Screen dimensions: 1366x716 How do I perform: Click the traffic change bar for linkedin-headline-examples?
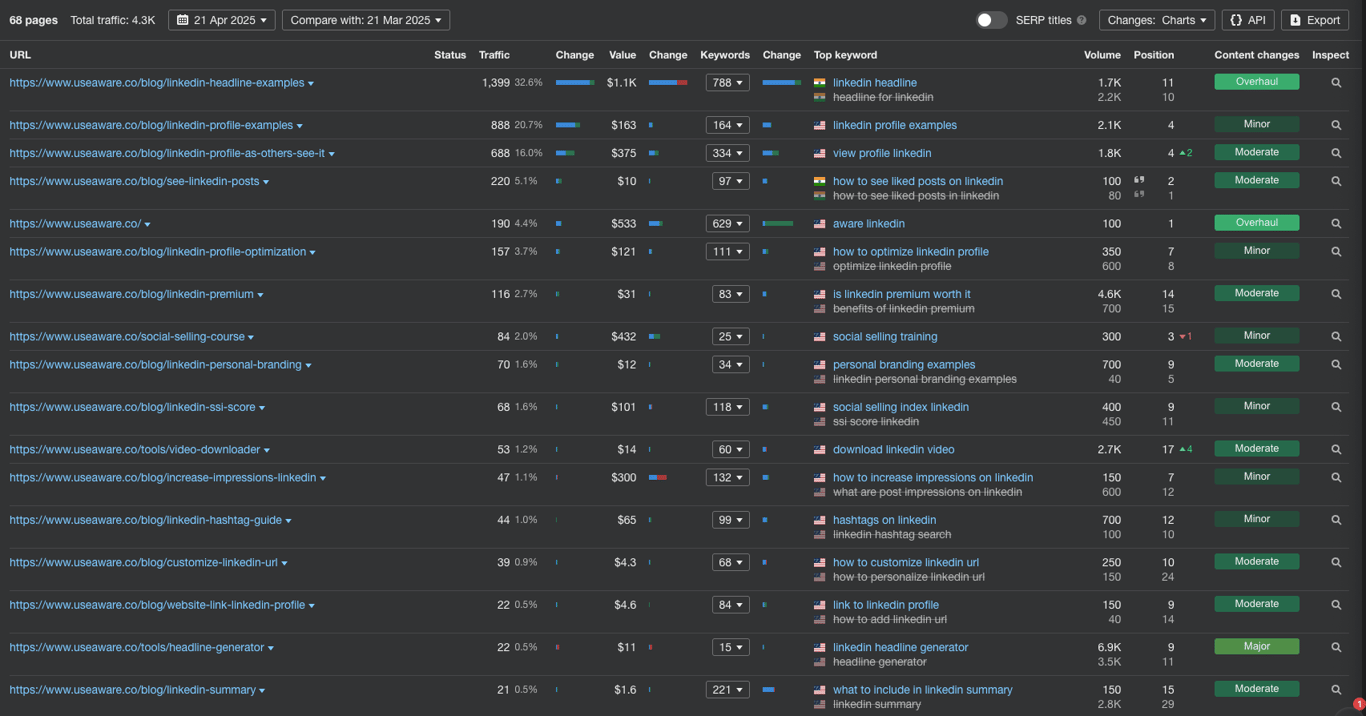[x=575, y=83]
